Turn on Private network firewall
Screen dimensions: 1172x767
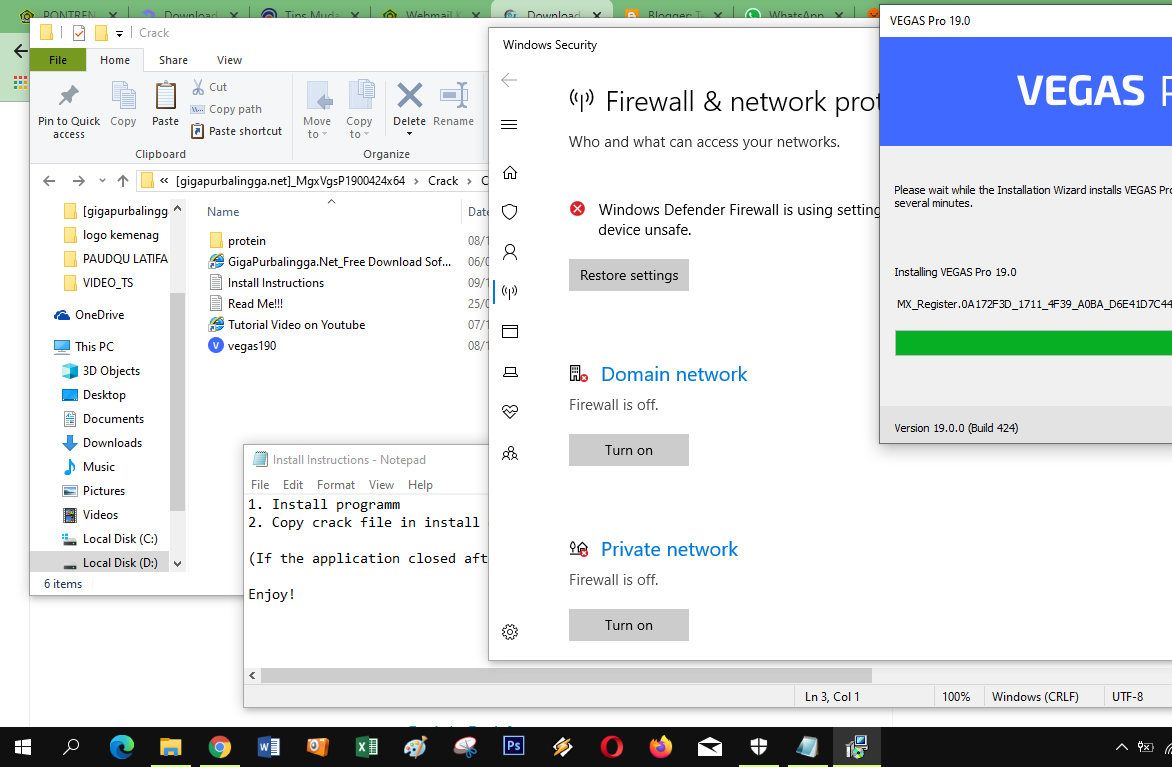click(629, 625)
